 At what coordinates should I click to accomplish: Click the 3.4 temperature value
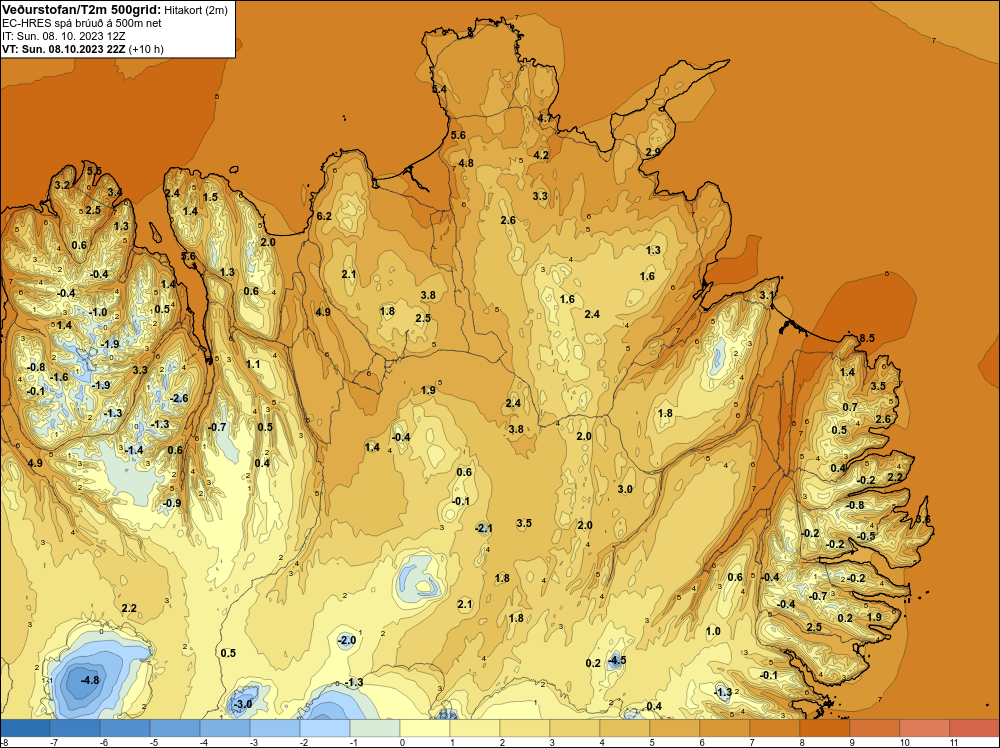pyautogui.click(x=115, y=192)
